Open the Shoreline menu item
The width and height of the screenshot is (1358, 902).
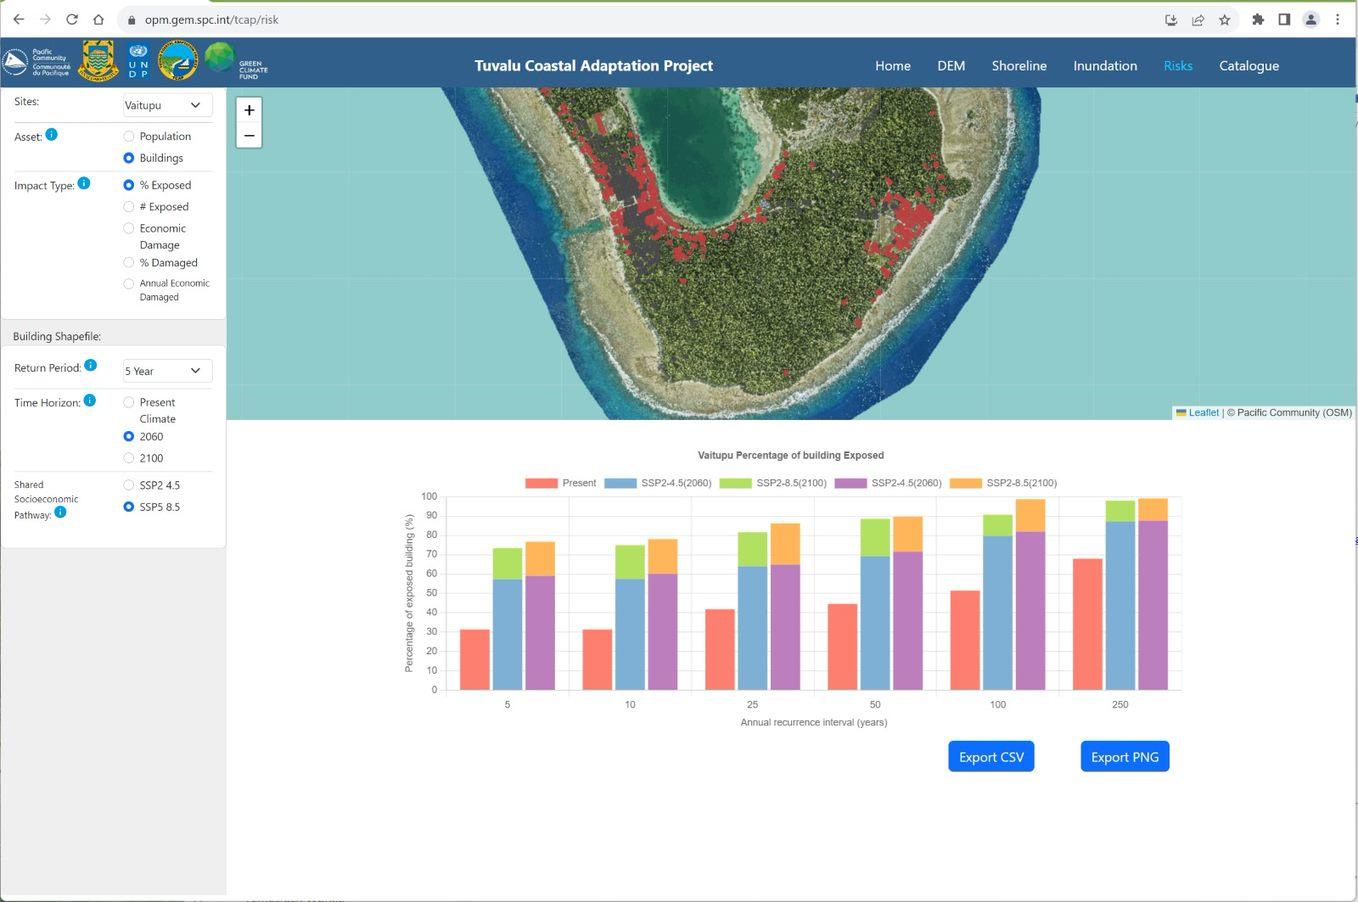tap(1019, 66)
